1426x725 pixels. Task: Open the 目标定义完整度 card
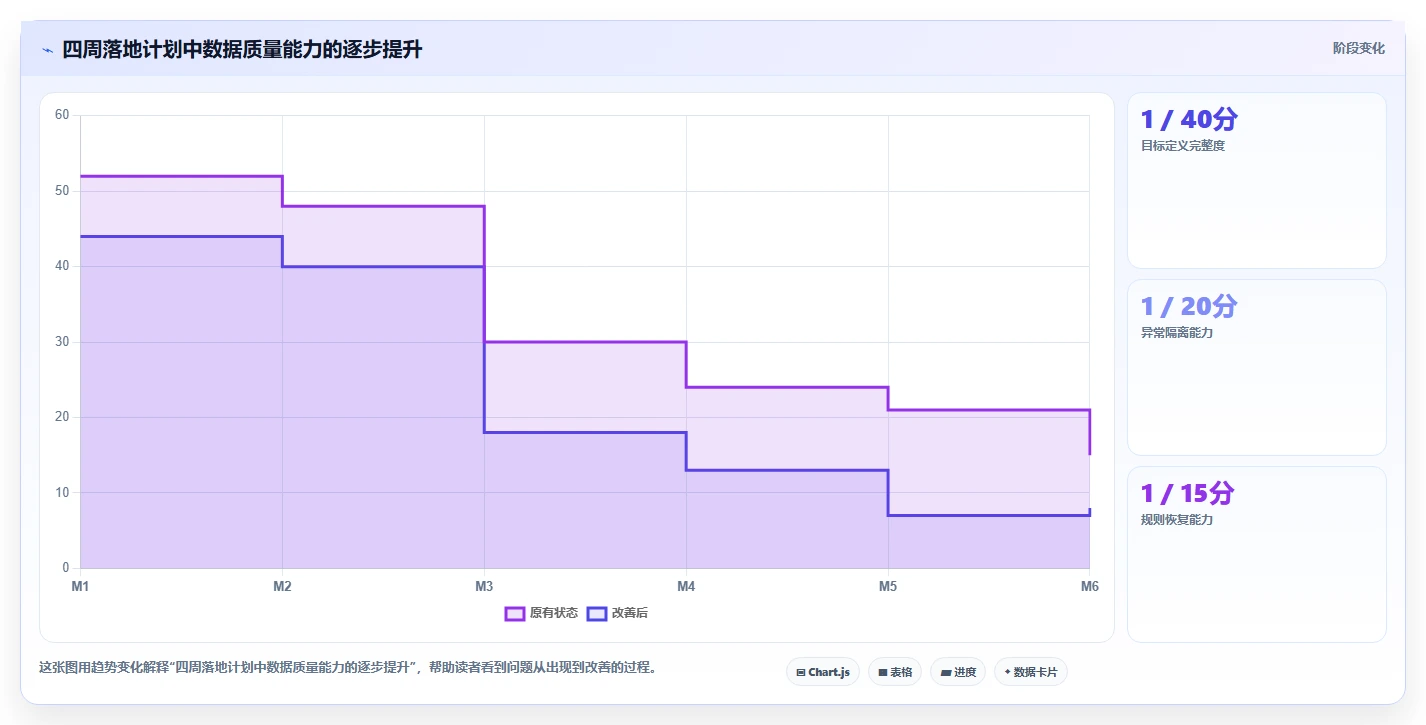click(x=1257, y=181)
